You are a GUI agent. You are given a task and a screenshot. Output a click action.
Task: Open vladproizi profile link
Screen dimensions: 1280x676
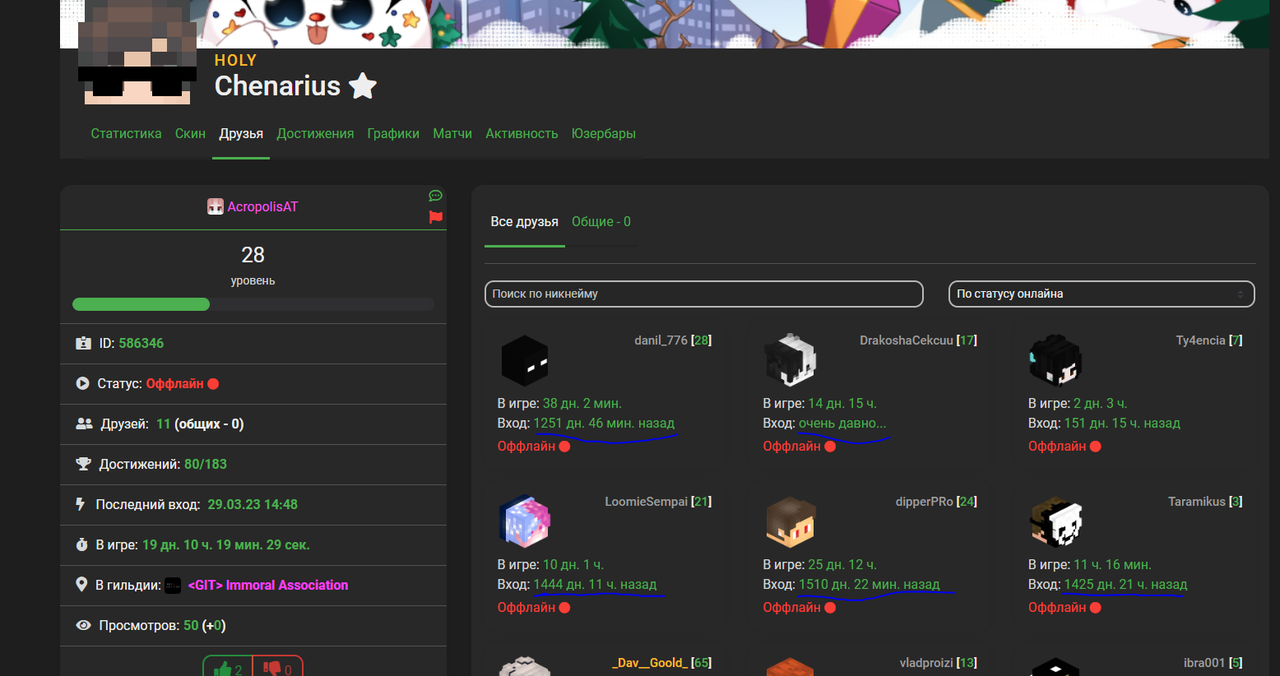(x=926, y=663)
